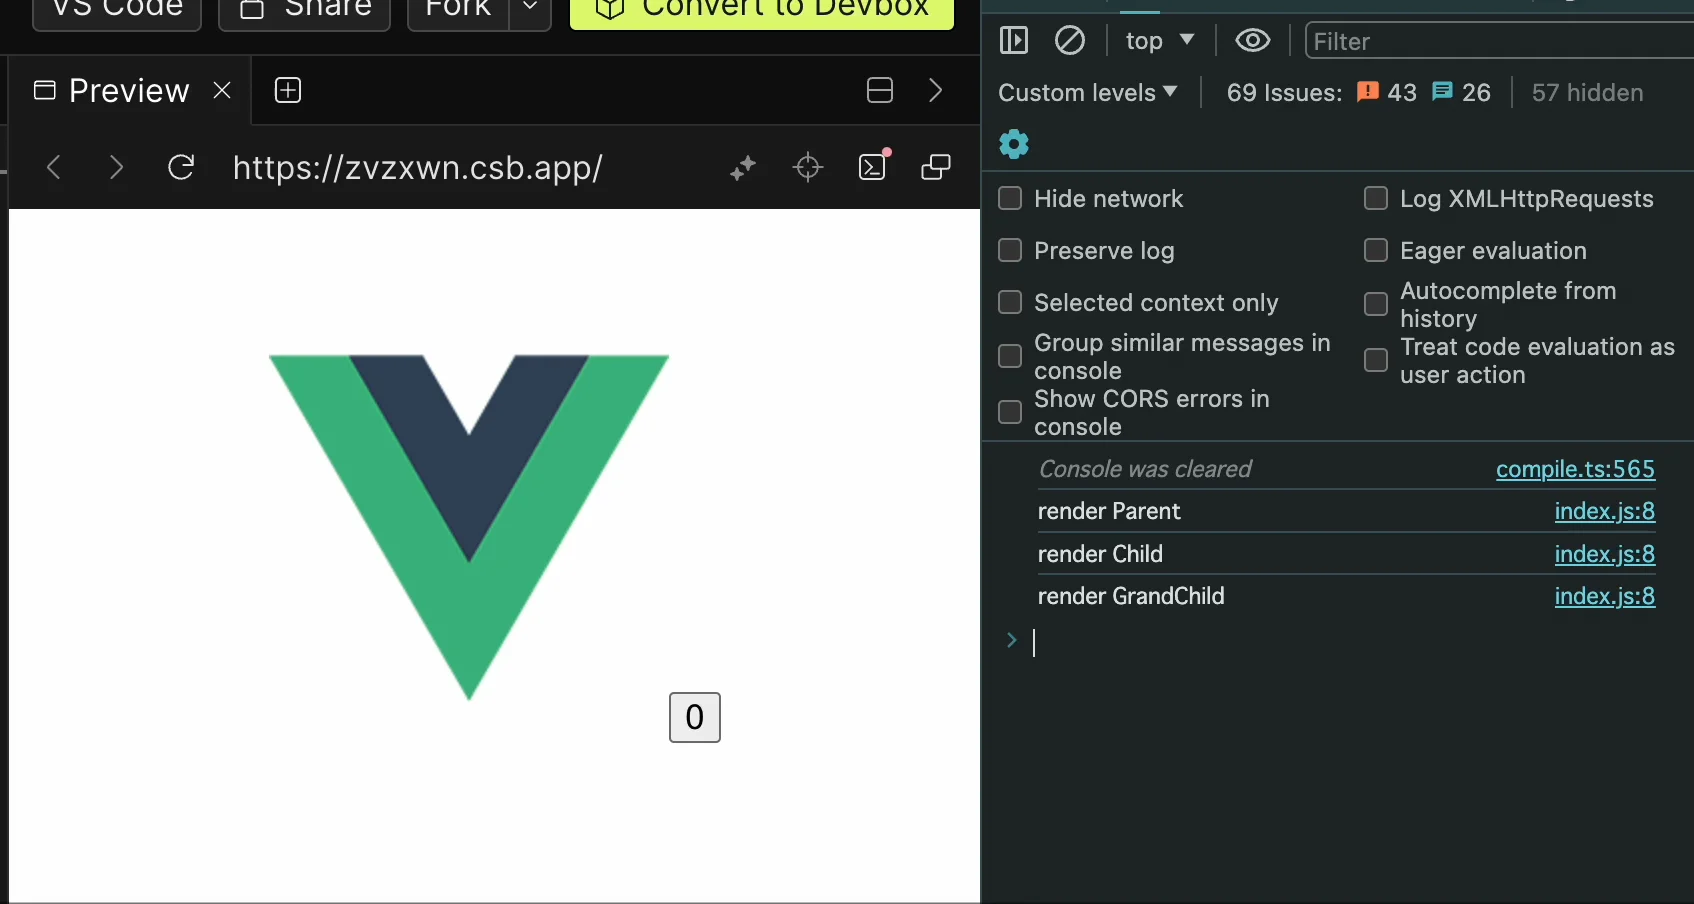
Task: Clear the console with the ban icon
Action: tap(1070, 41)
